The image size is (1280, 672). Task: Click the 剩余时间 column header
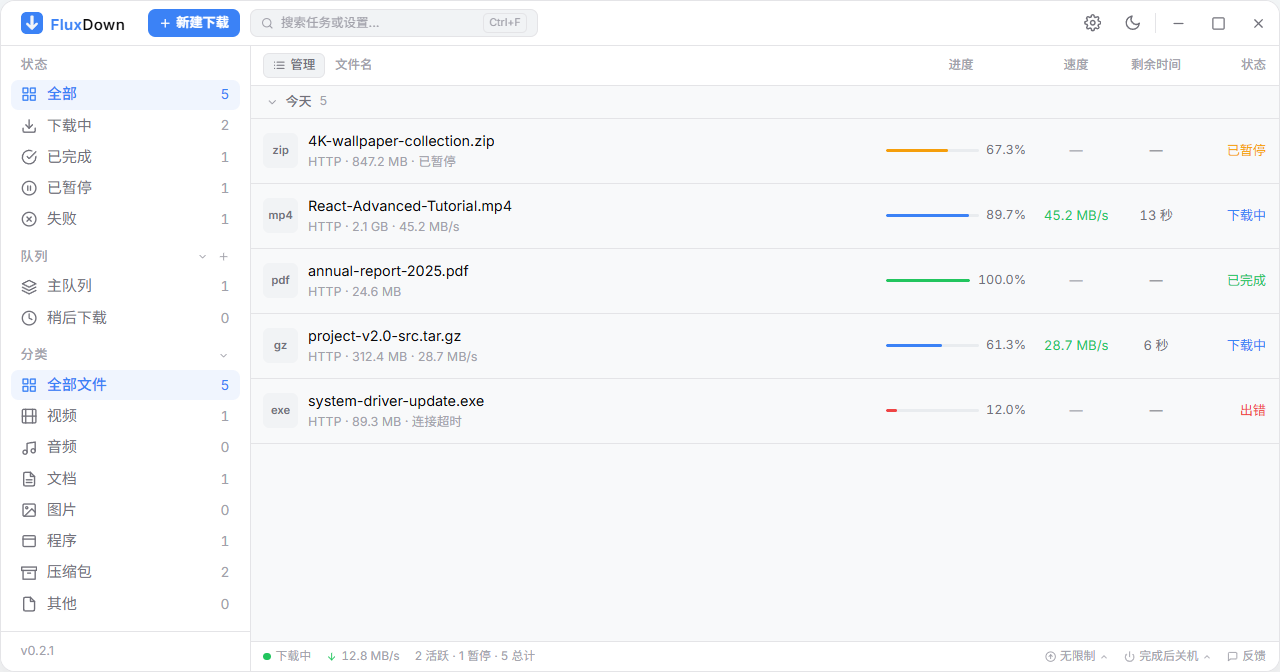point(1156,65)
